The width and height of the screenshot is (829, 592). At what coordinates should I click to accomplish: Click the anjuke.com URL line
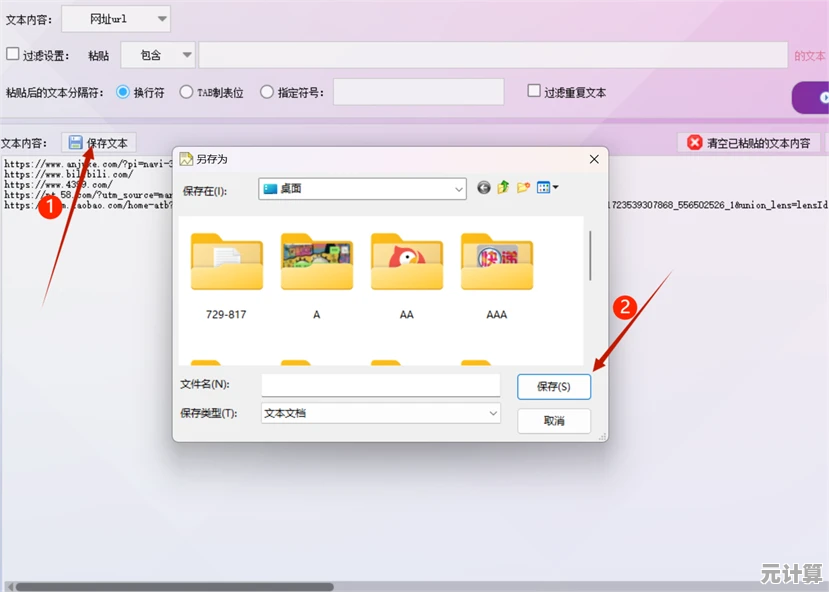(88, 164)
